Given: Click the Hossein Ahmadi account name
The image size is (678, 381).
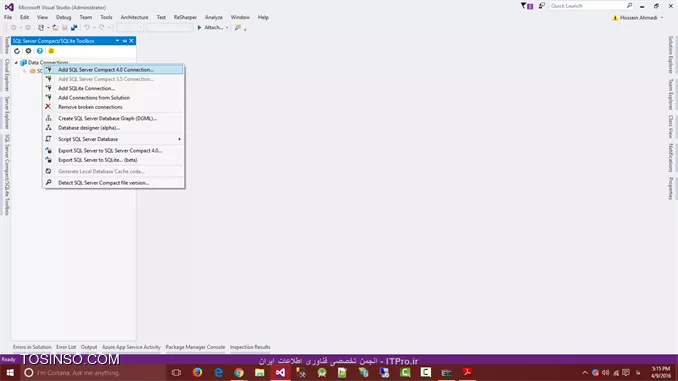Looking at the screenshot, I should pos(638,18).
